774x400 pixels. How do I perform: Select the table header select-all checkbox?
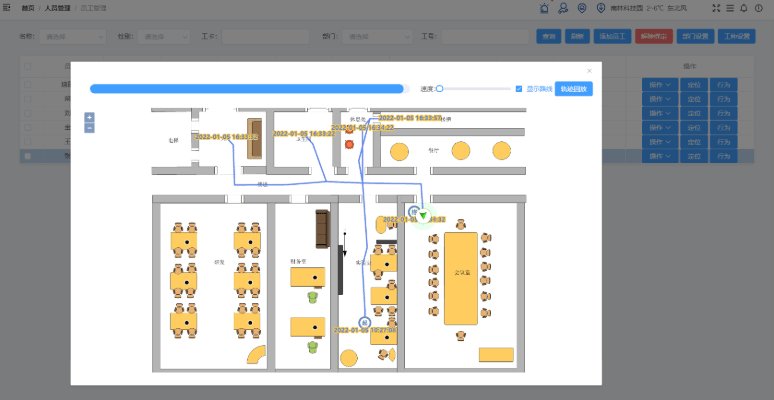[x=28, y=66]
